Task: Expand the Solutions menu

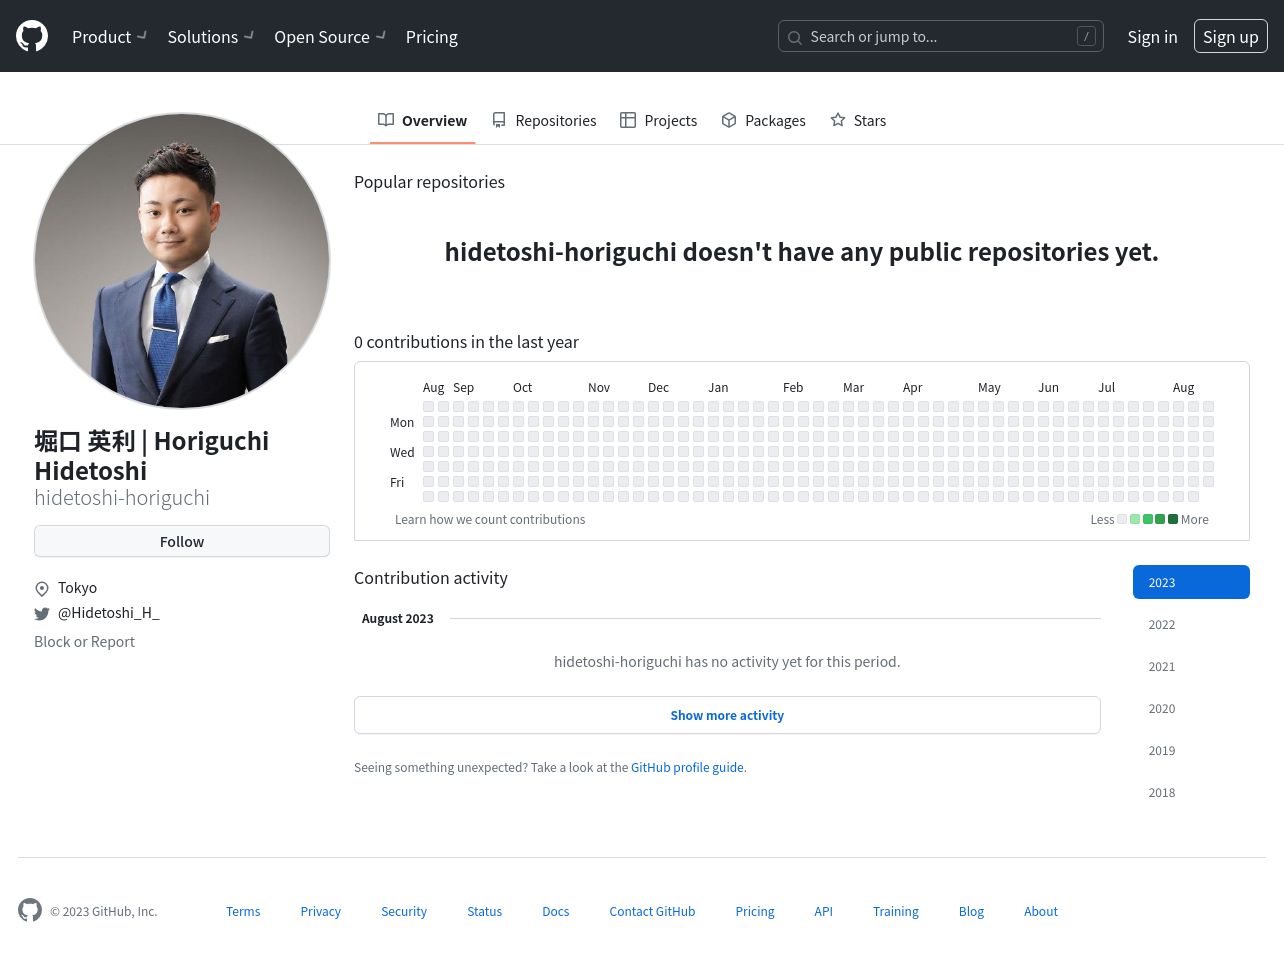Action: click(210, 36)
